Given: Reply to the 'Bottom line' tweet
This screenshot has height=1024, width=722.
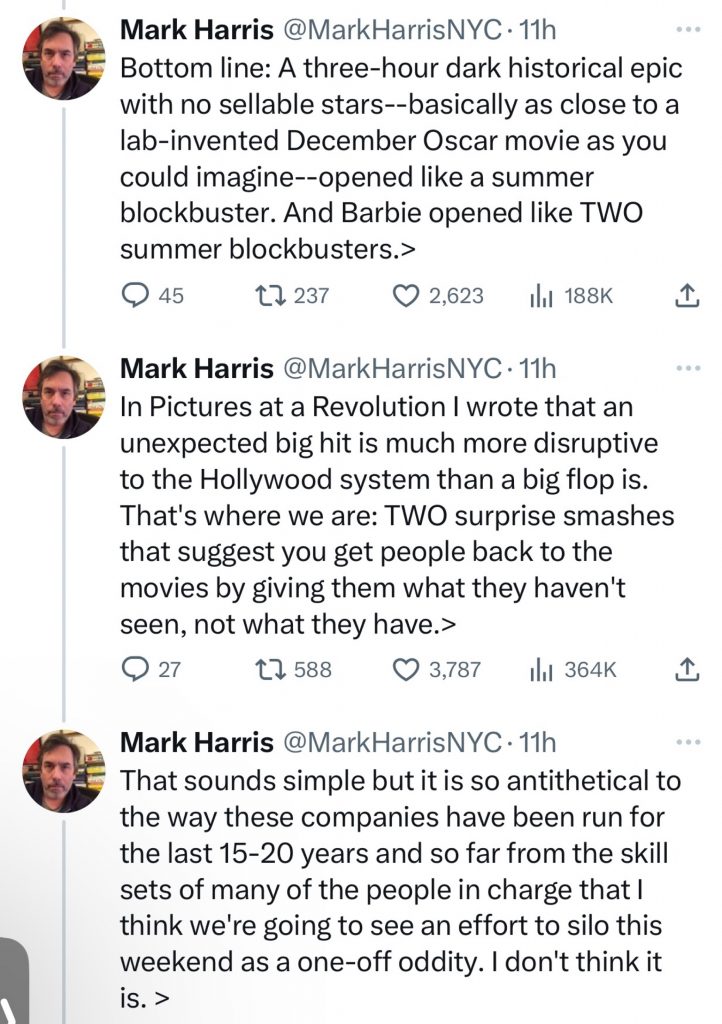Looking at the screenshot, I should pyautogui.click(x=134, y=295).
